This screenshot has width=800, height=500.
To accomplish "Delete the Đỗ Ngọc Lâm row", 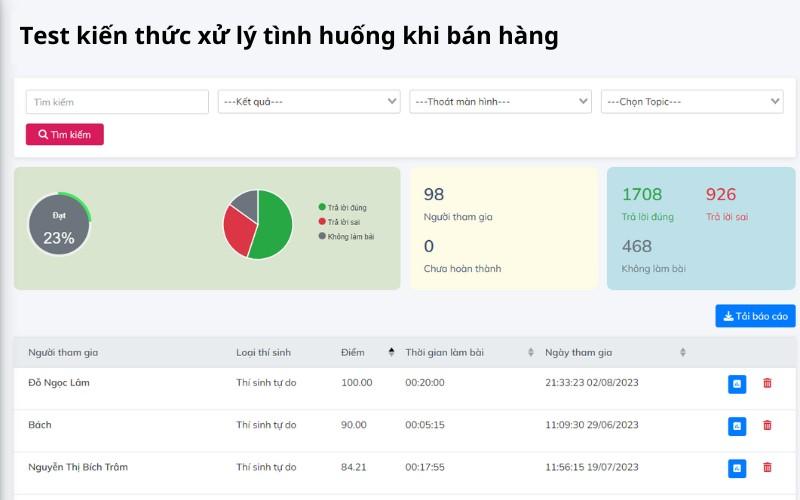I will pyautogui.click(x=767, y=383).
